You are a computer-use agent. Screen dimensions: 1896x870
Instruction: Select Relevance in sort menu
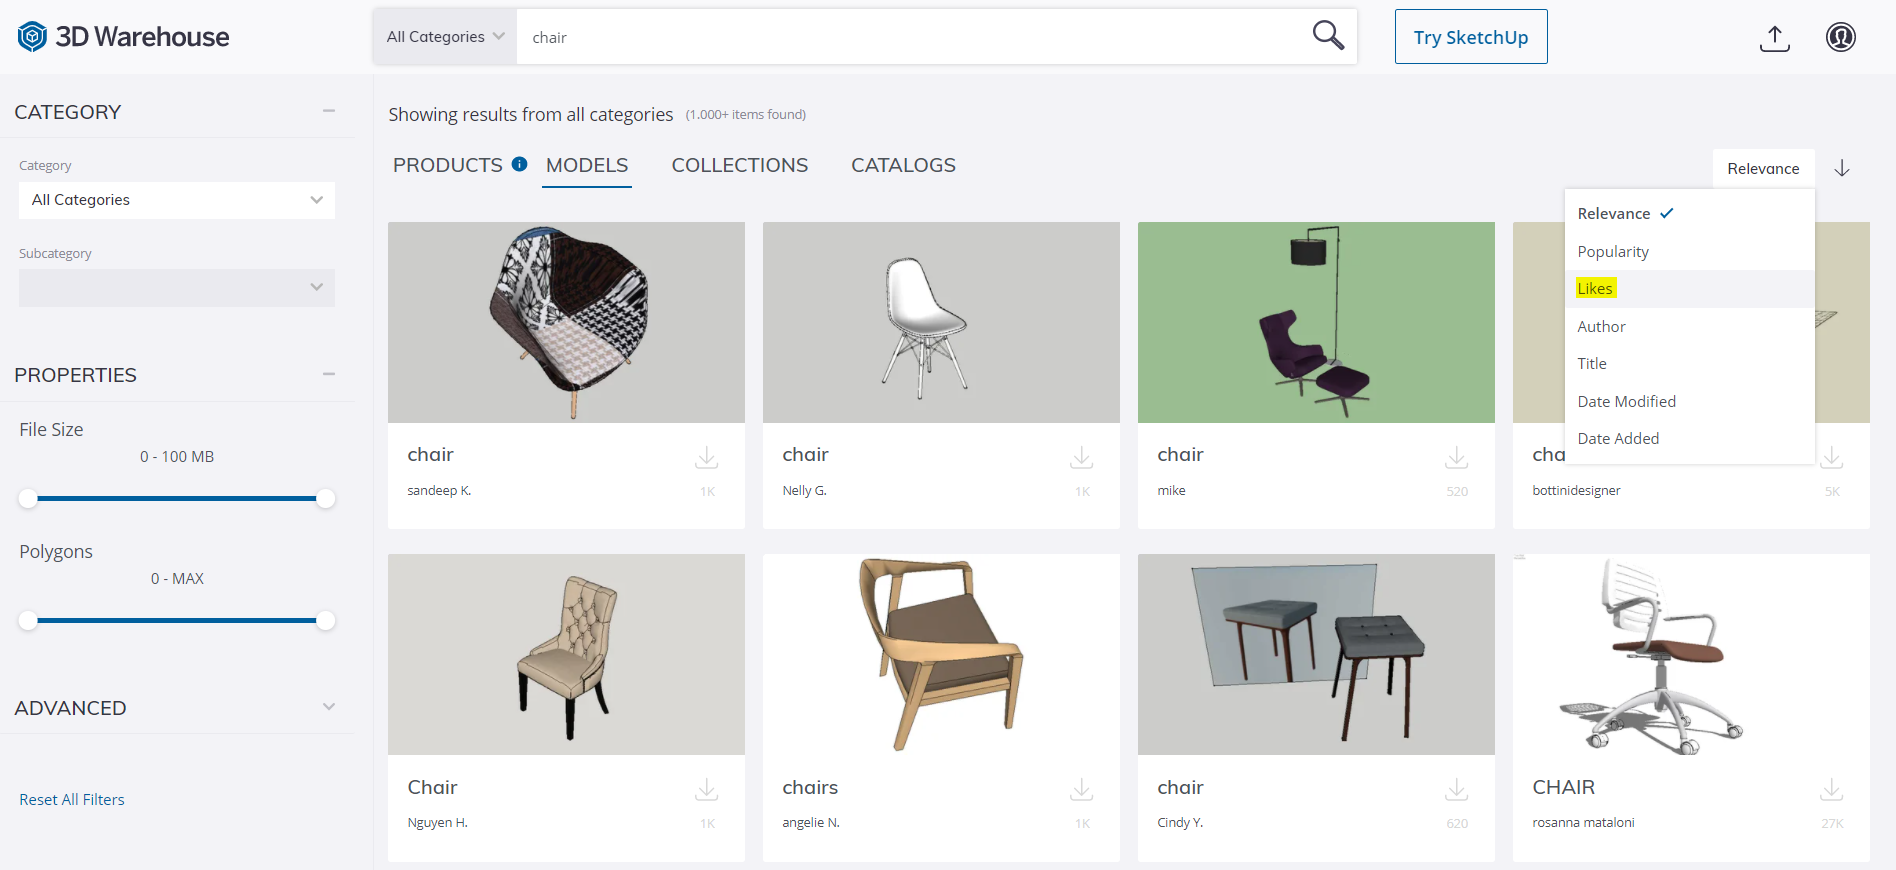tap(1689, 213)
